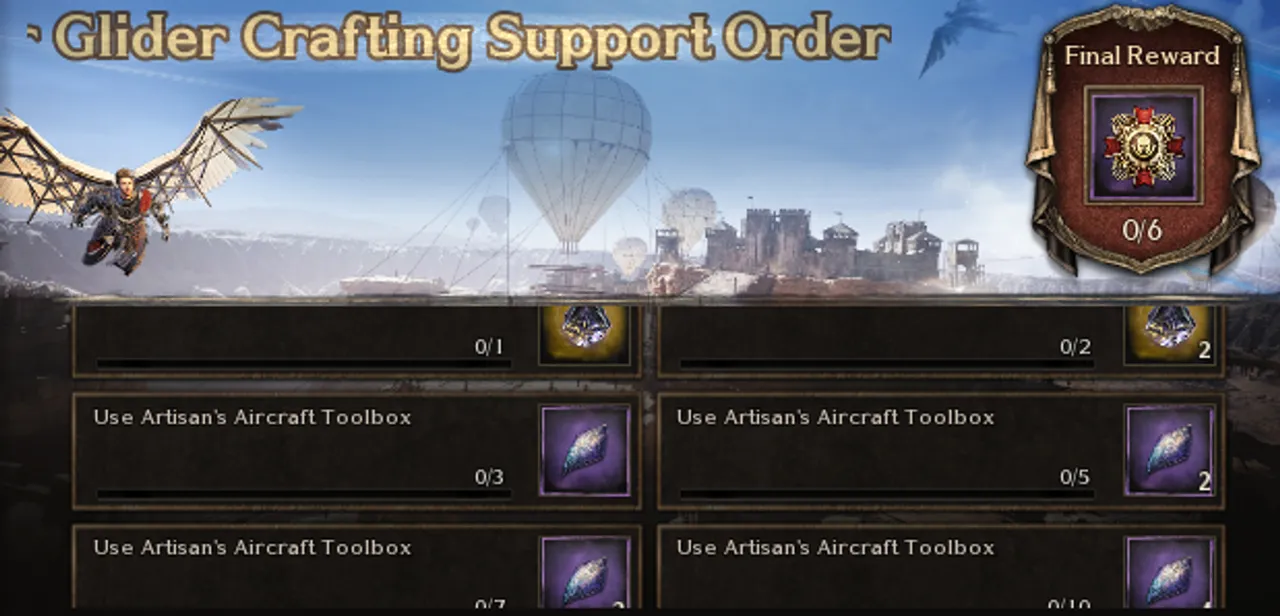Click the progress bar showing 0/2
Viewport: 1280px width, 616px height.
[x=886, y=363]
